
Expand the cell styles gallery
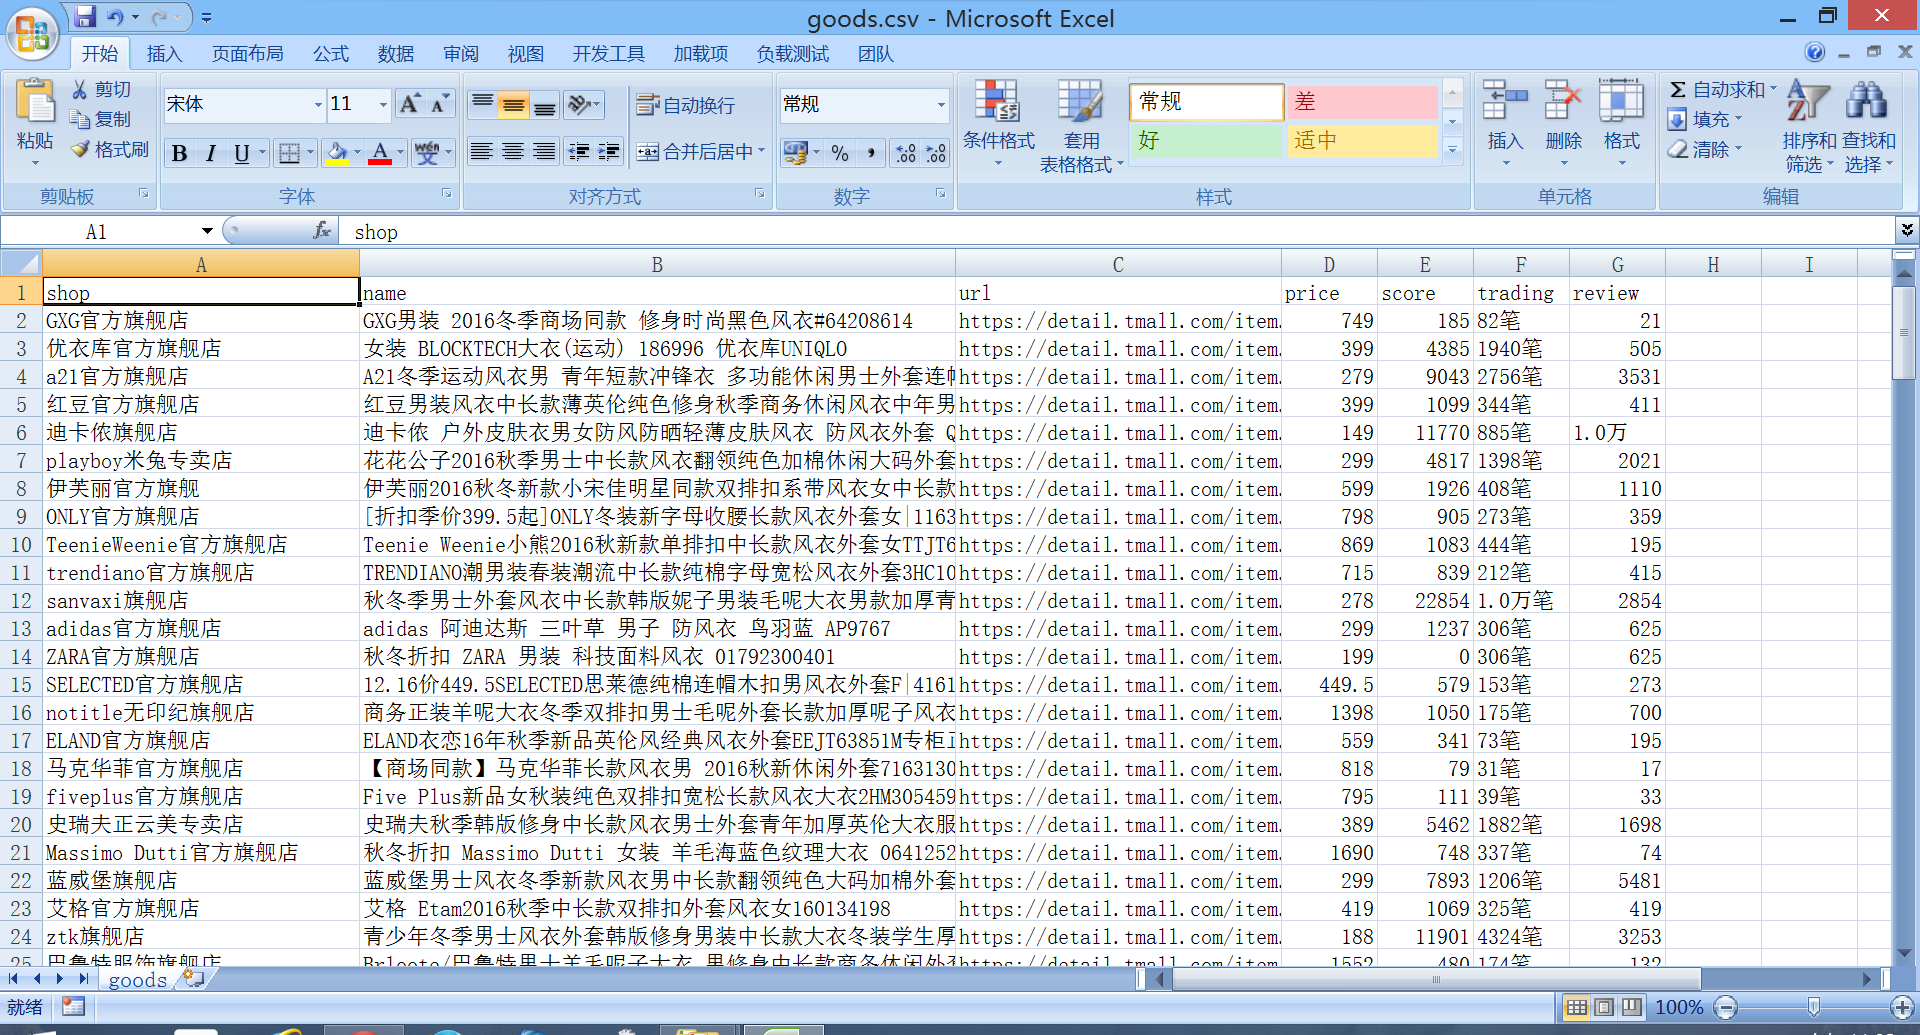(1453, 149)
